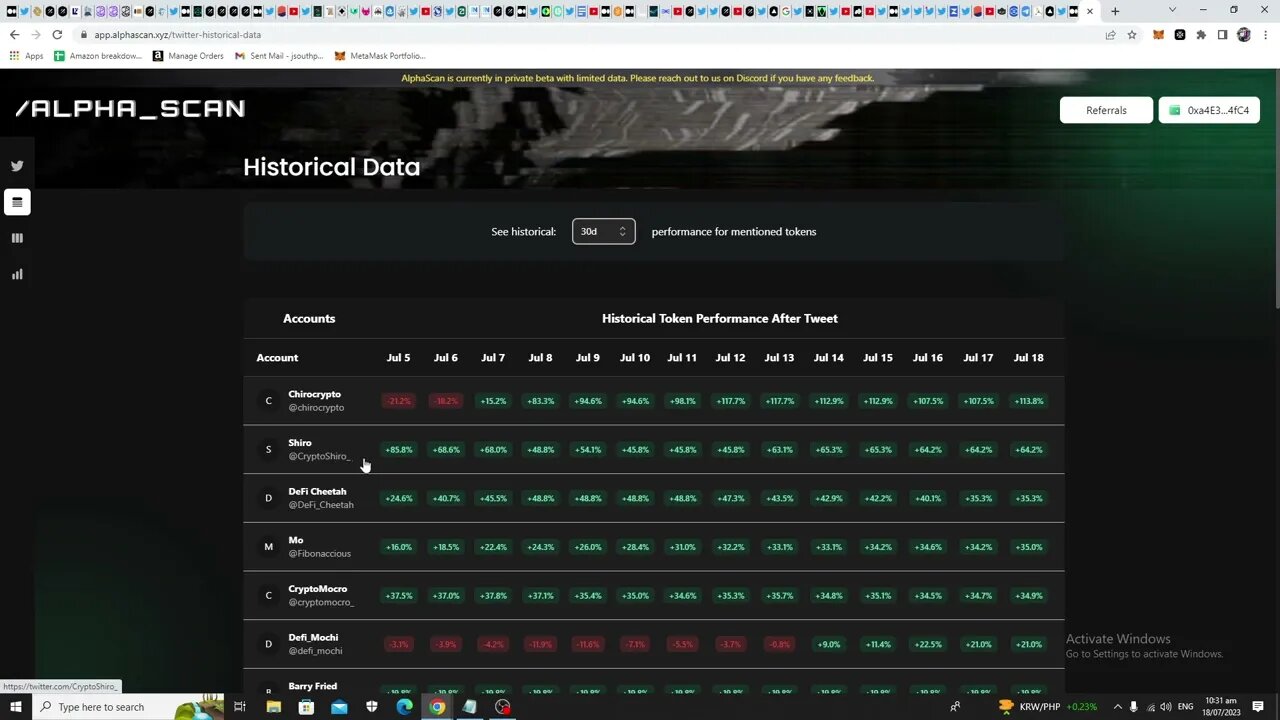Click Mo's M avatar
Screen dimensions: 1280x720
268,547
